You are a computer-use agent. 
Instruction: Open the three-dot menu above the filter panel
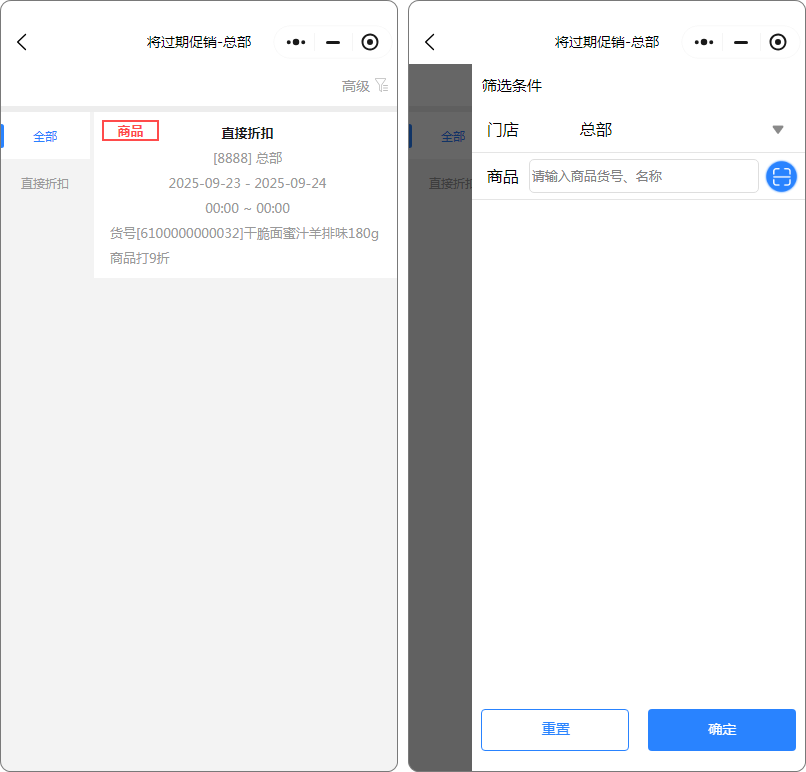pos(703,42)
